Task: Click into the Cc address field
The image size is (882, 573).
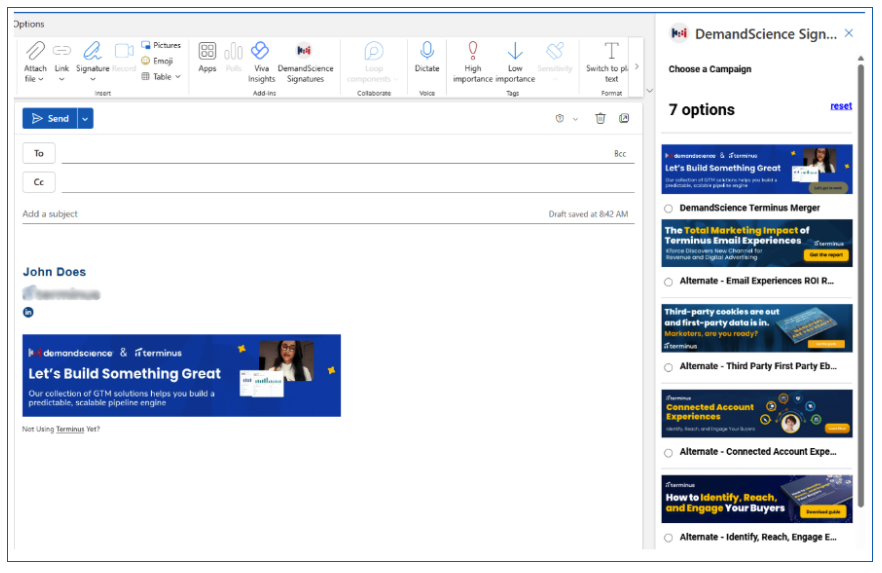Action: click(348, 182)
